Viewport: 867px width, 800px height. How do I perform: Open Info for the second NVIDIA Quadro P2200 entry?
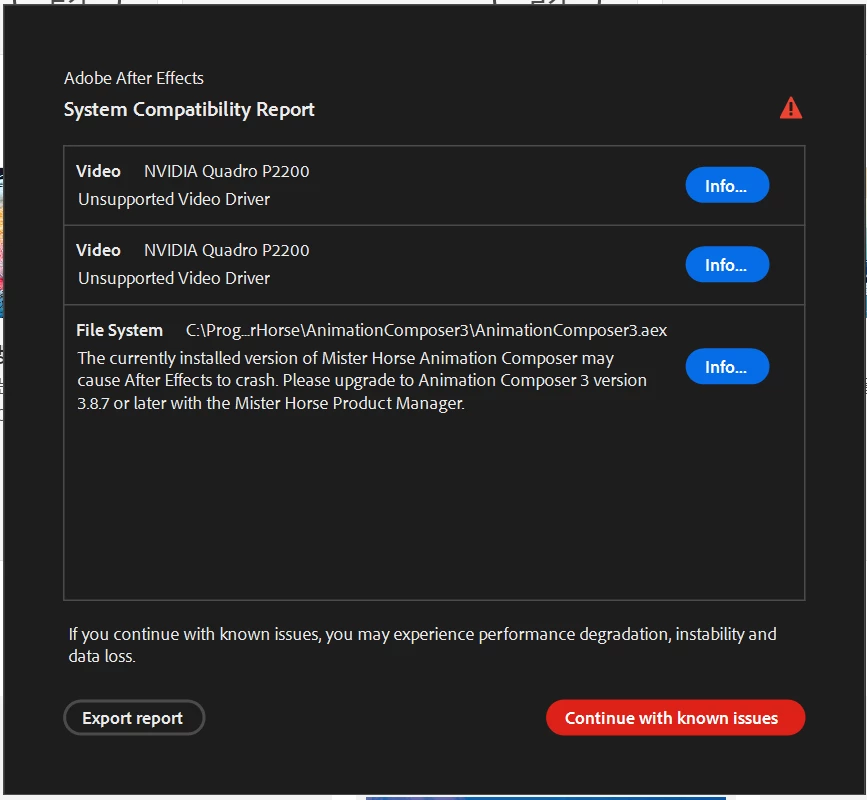(x=727, y=264)
